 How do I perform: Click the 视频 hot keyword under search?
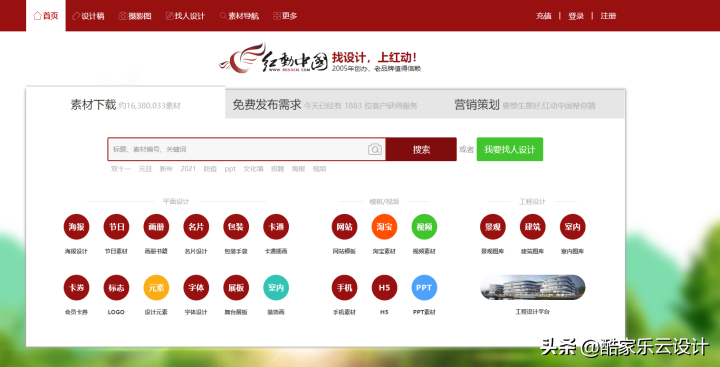click(x=320, y=169)
